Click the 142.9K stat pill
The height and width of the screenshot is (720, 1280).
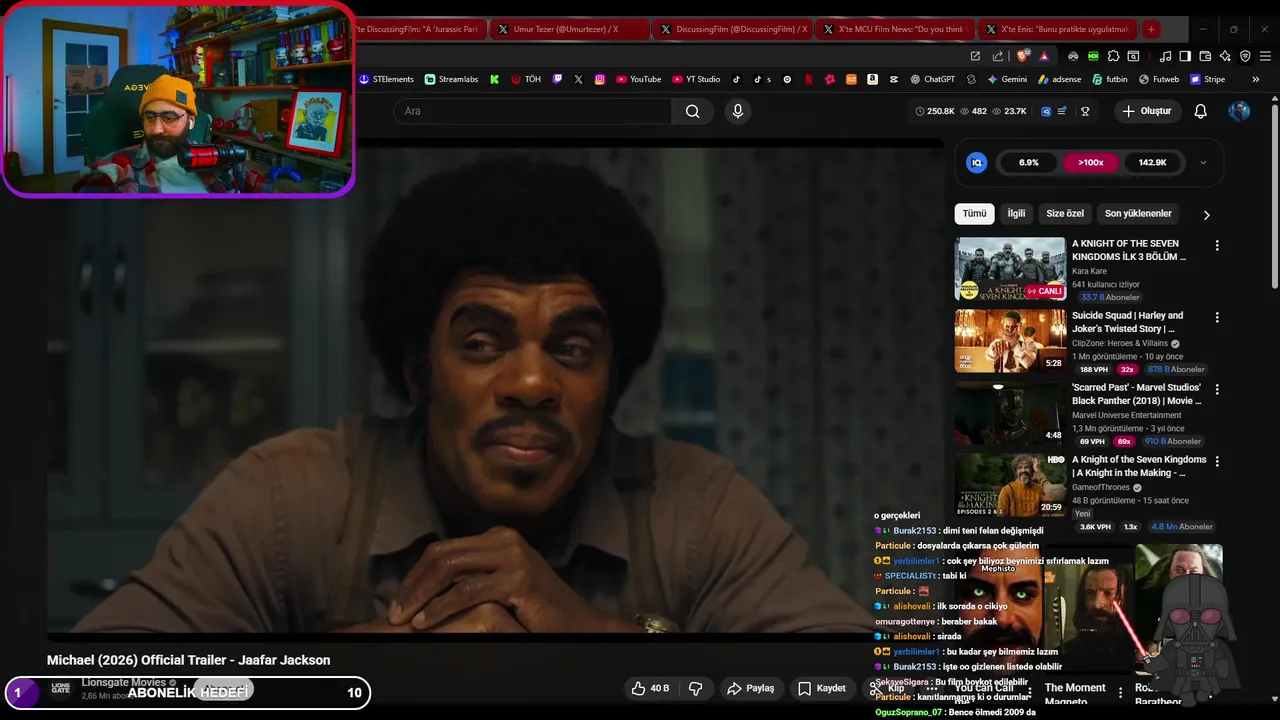click(x=1152, y=162)
